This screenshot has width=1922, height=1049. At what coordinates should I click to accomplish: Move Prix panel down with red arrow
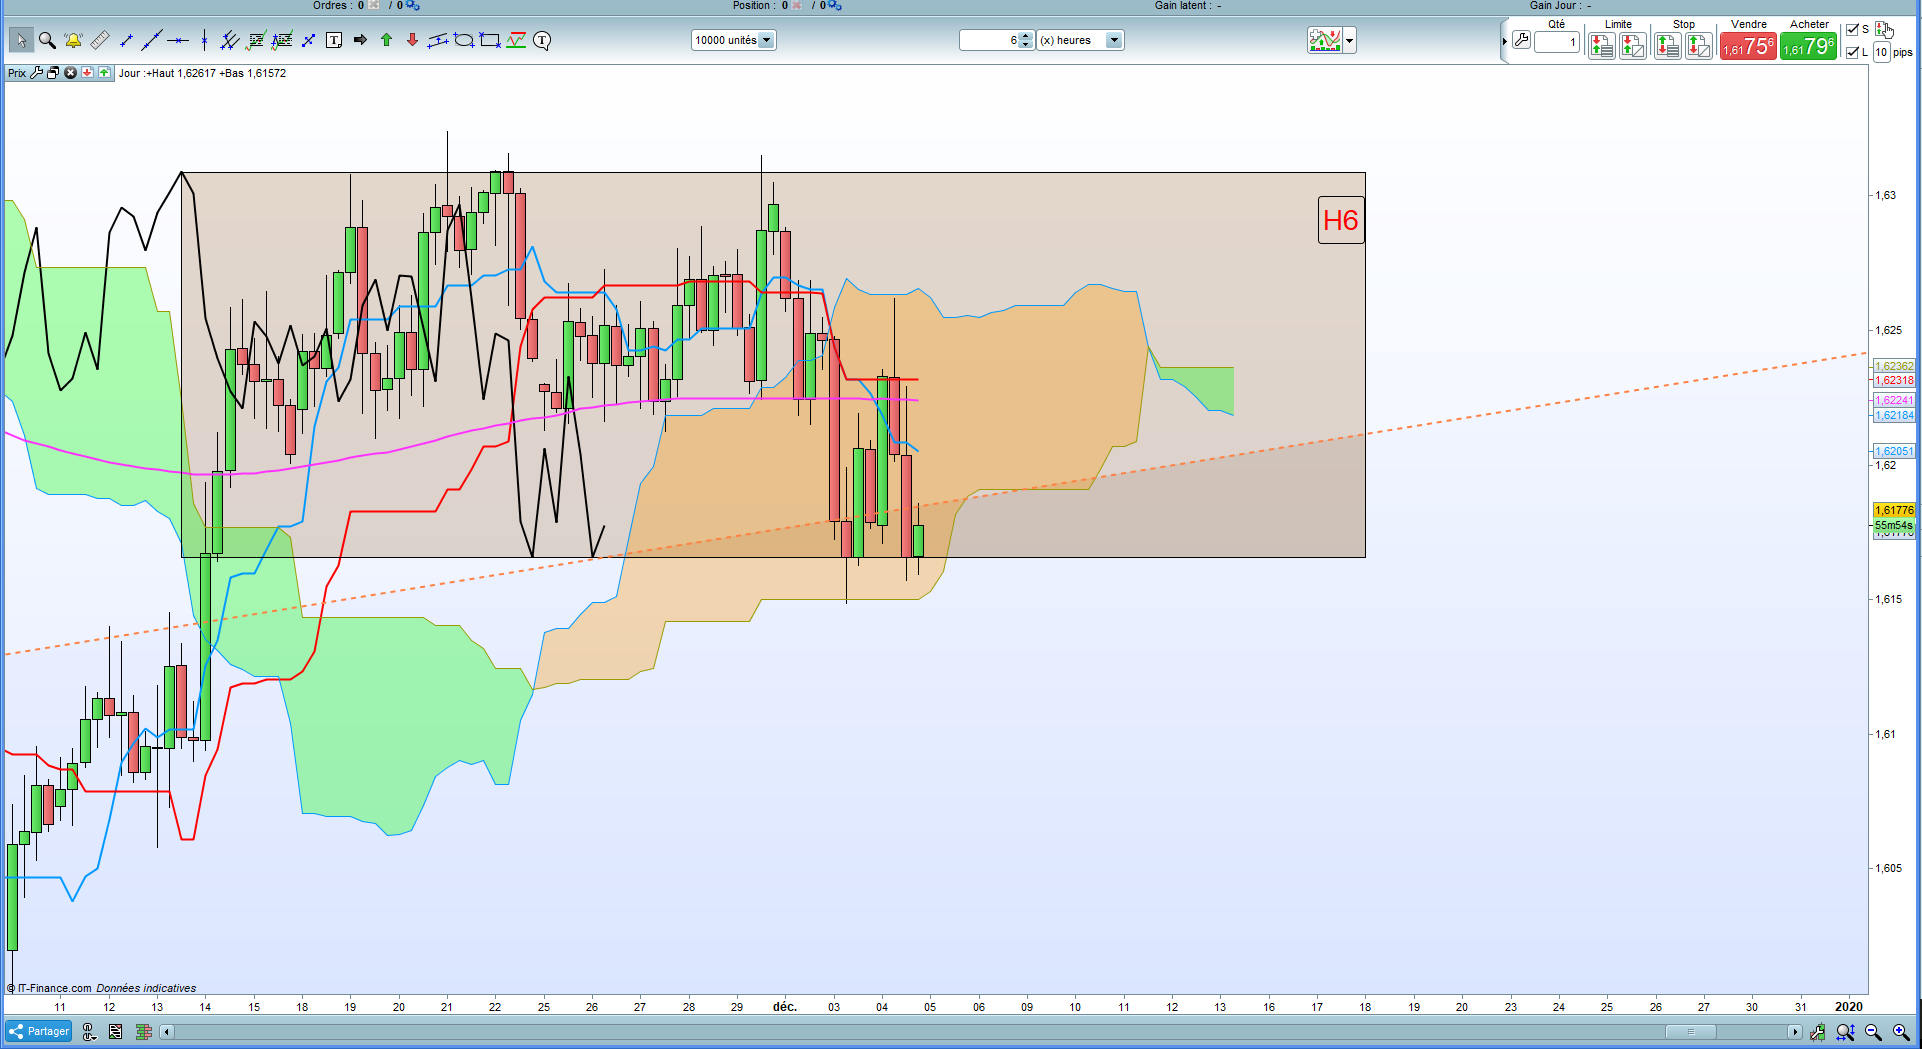tap(87, 73)
